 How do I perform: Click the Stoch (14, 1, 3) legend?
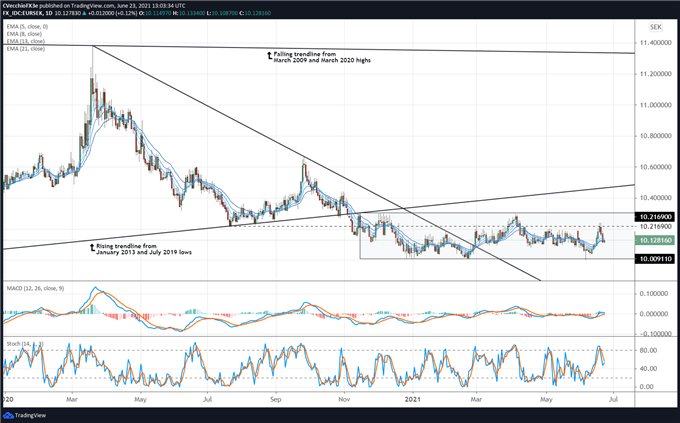(x=25, y=344)
